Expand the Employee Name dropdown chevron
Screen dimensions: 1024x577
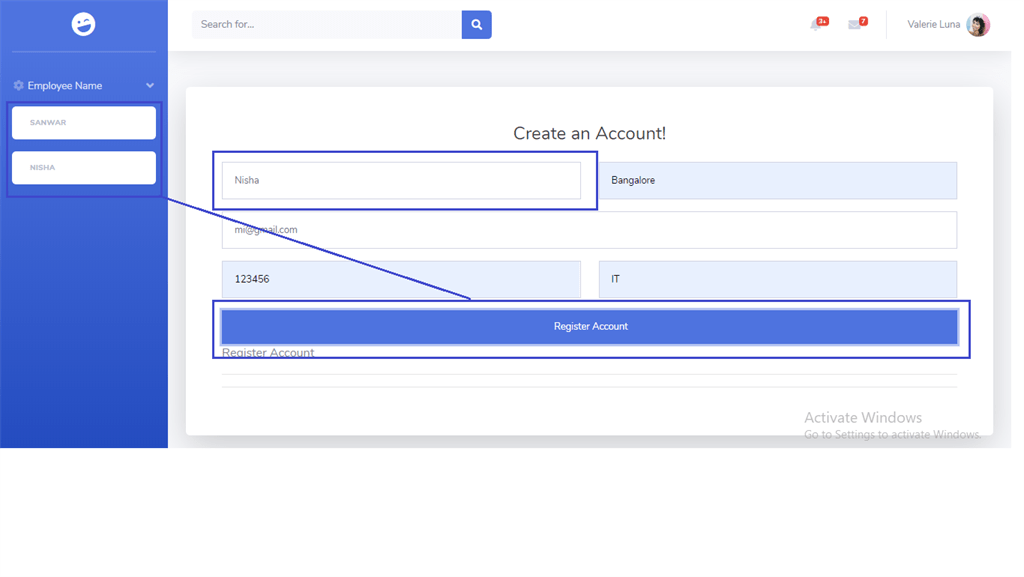point(151,85)
